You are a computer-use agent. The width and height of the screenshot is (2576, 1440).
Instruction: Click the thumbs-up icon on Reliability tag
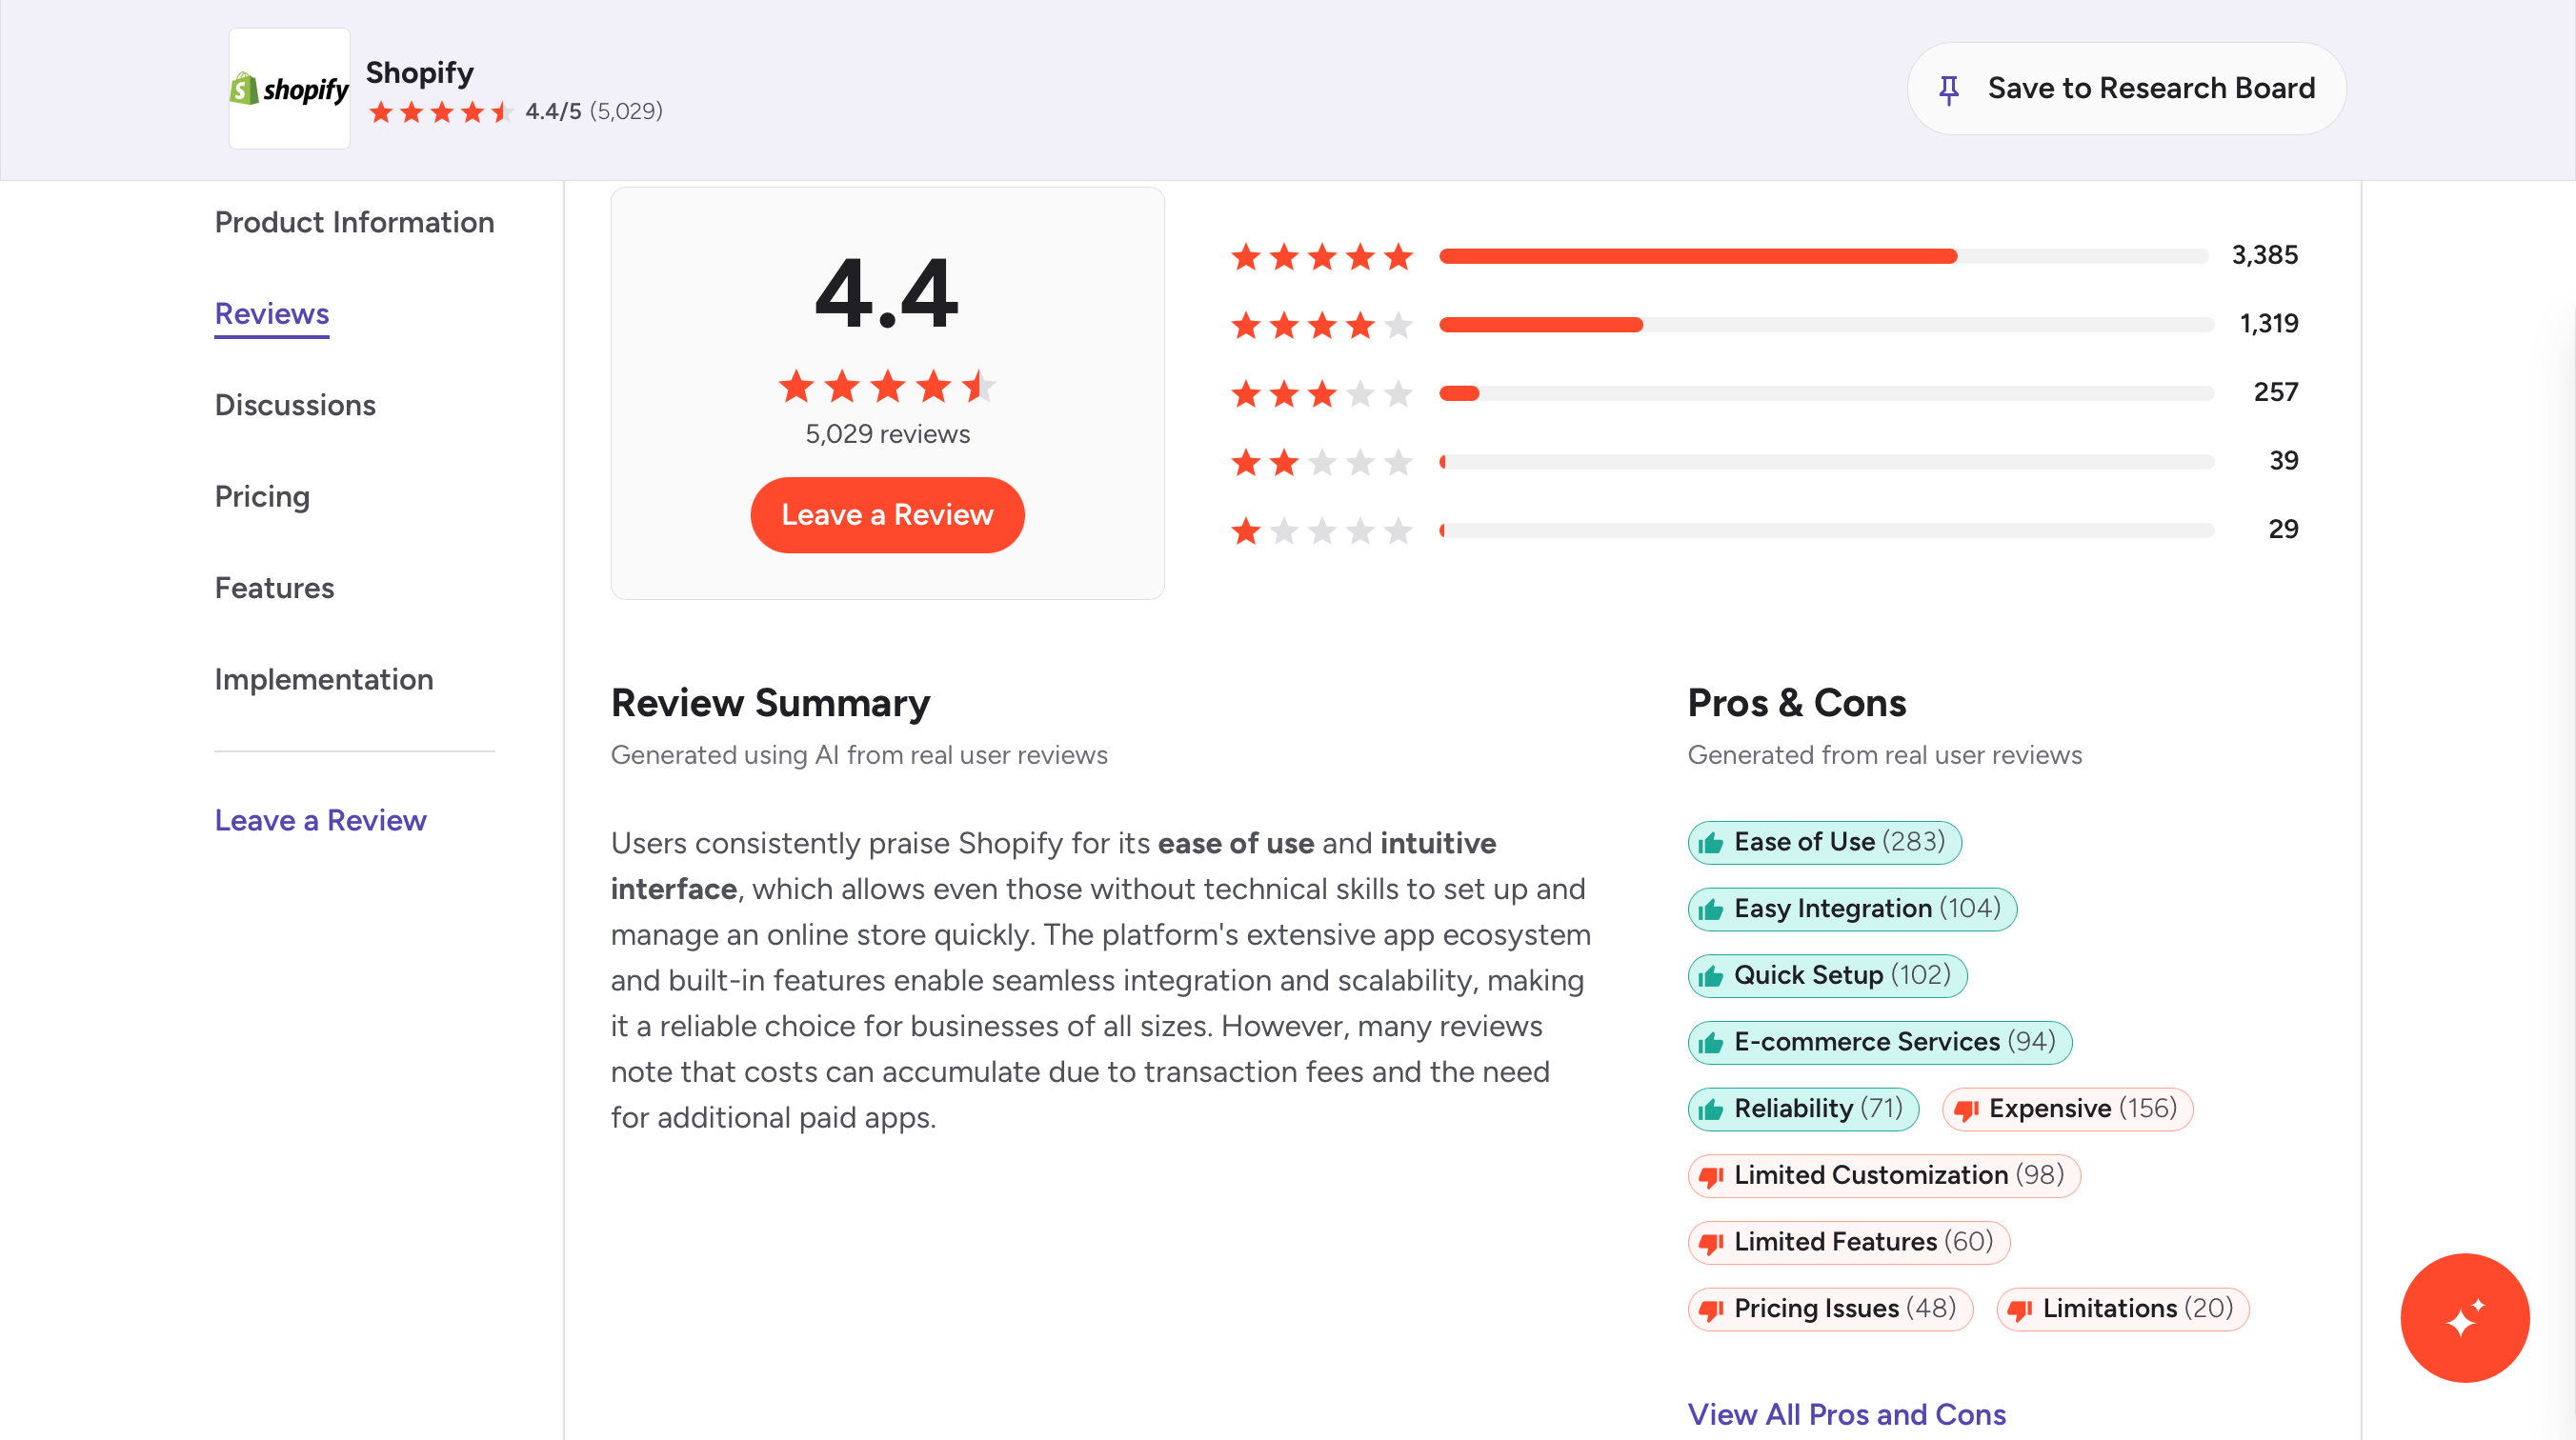[1711, 1110]
